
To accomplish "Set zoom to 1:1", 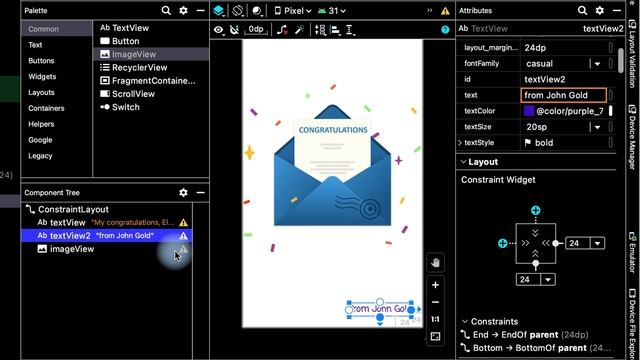I will coord(436,320).
